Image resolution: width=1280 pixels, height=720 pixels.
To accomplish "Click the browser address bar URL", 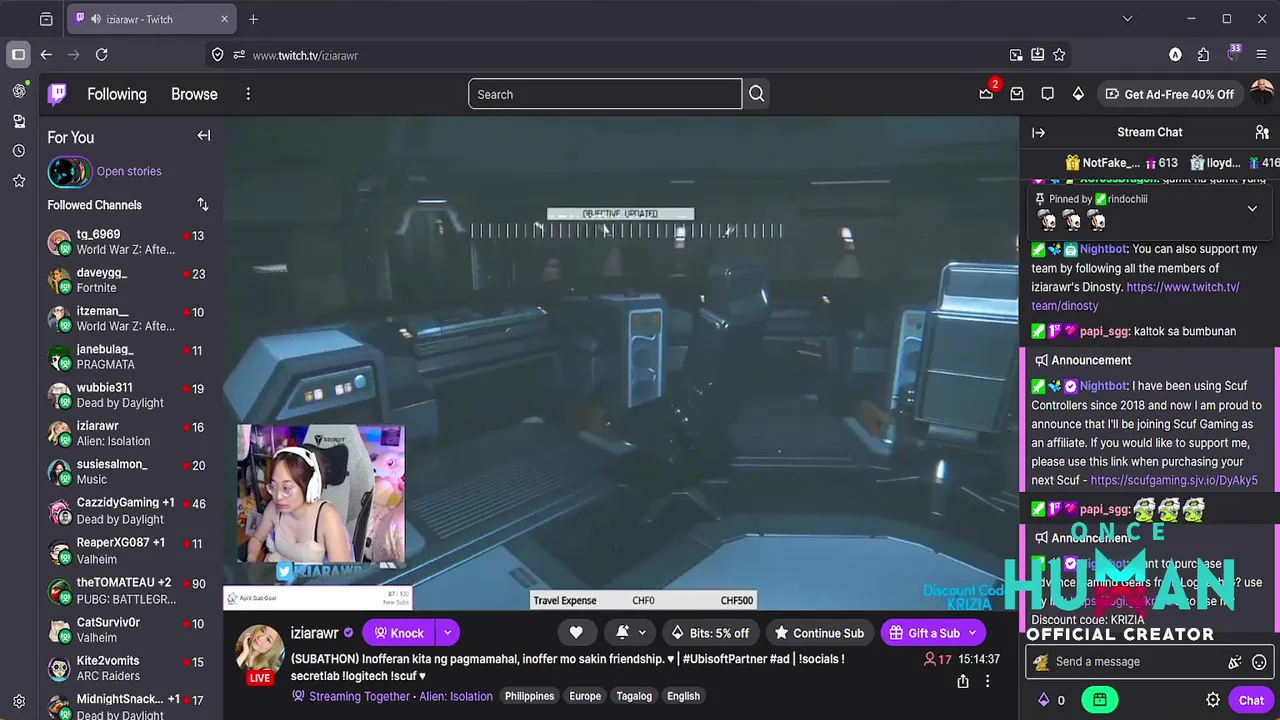I will click(305, 55).
